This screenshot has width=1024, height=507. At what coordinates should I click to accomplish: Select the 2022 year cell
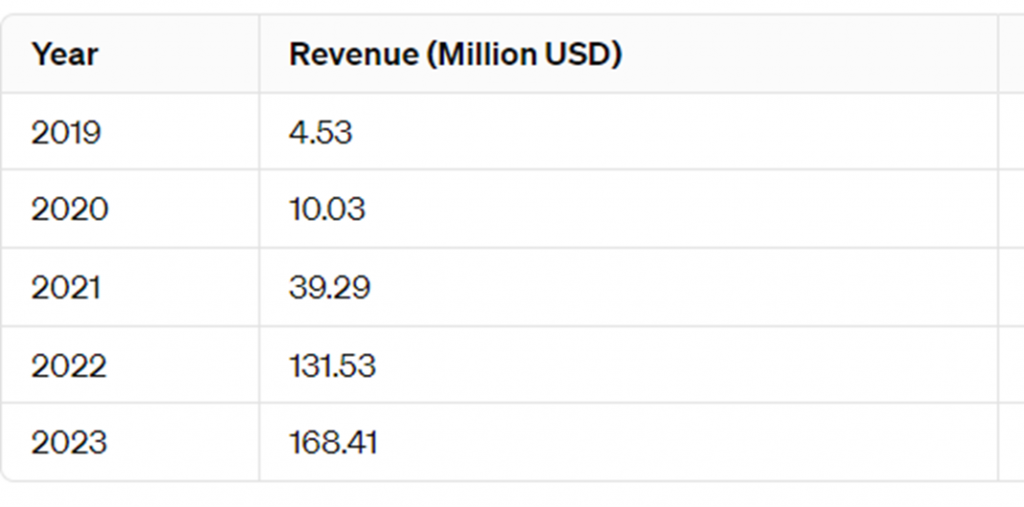click(x=69, y=365)
